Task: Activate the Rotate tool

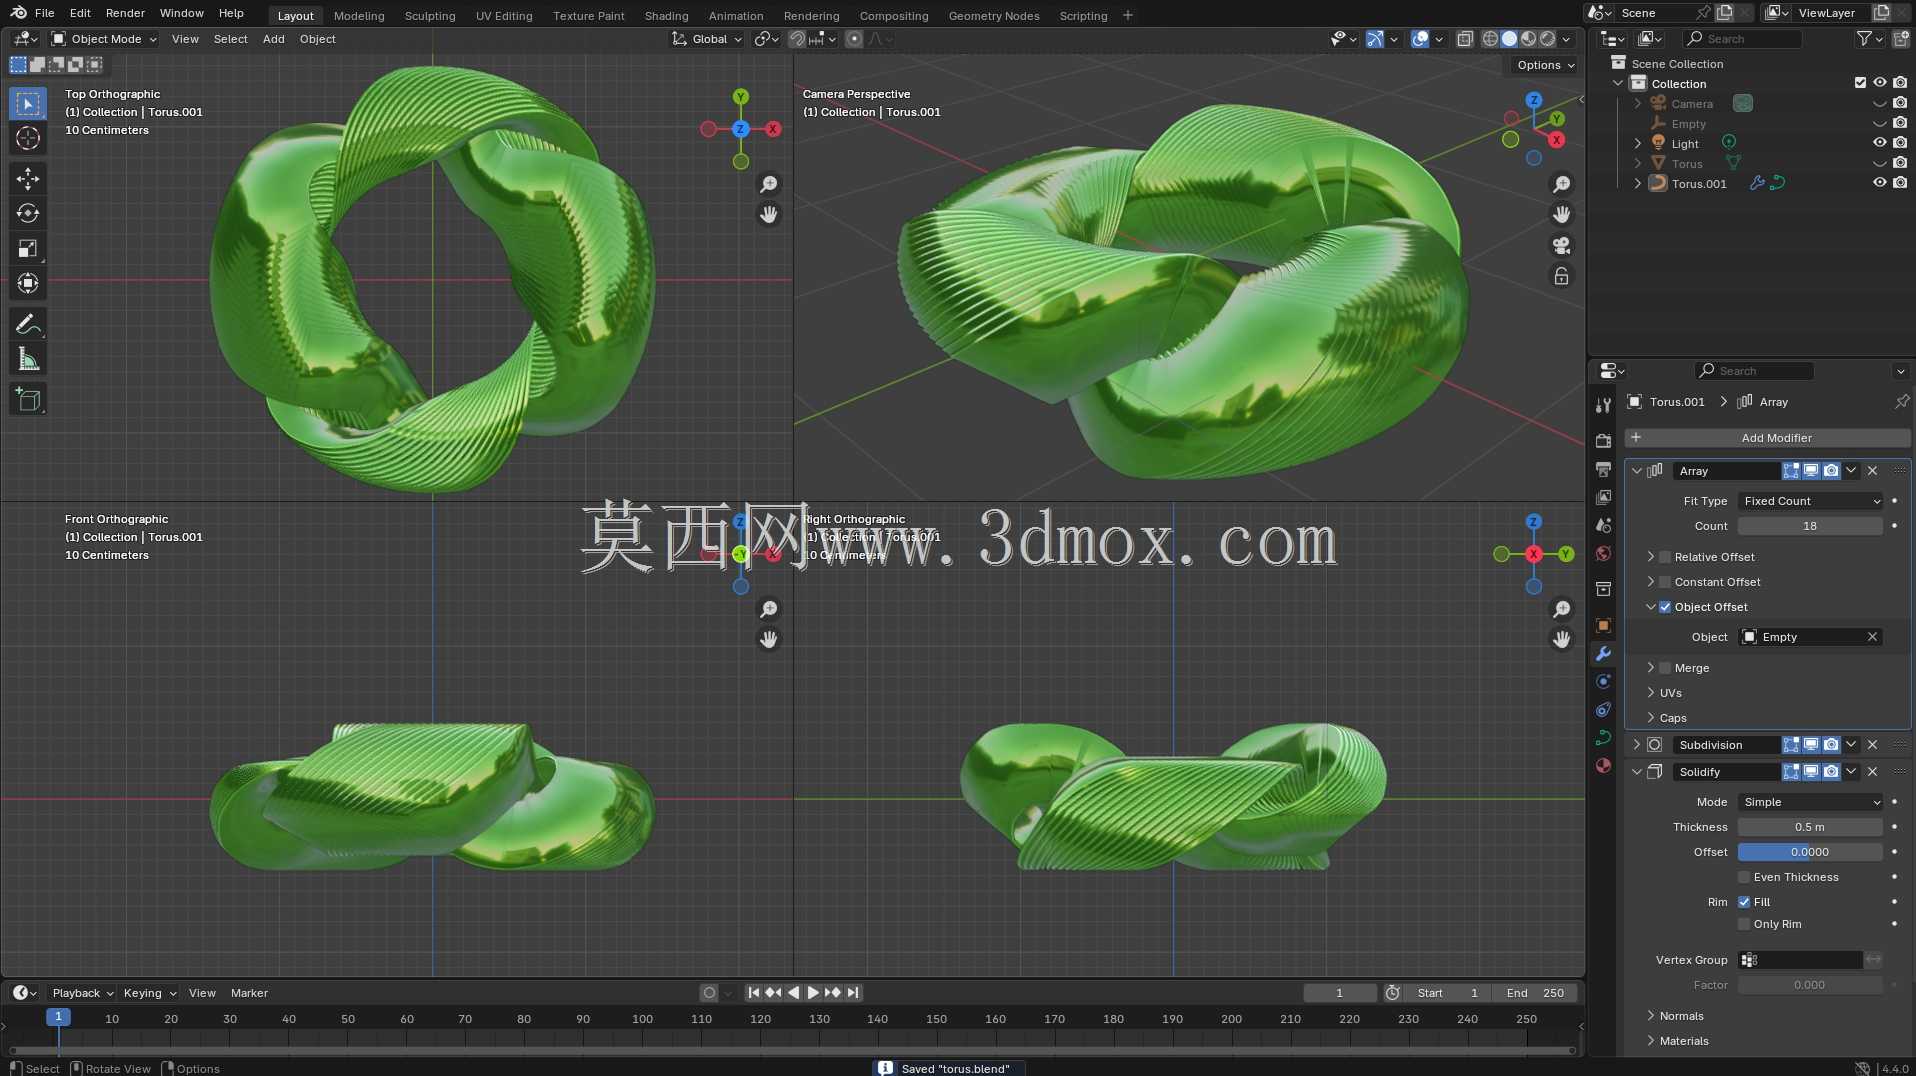Action: coord(28,213)
